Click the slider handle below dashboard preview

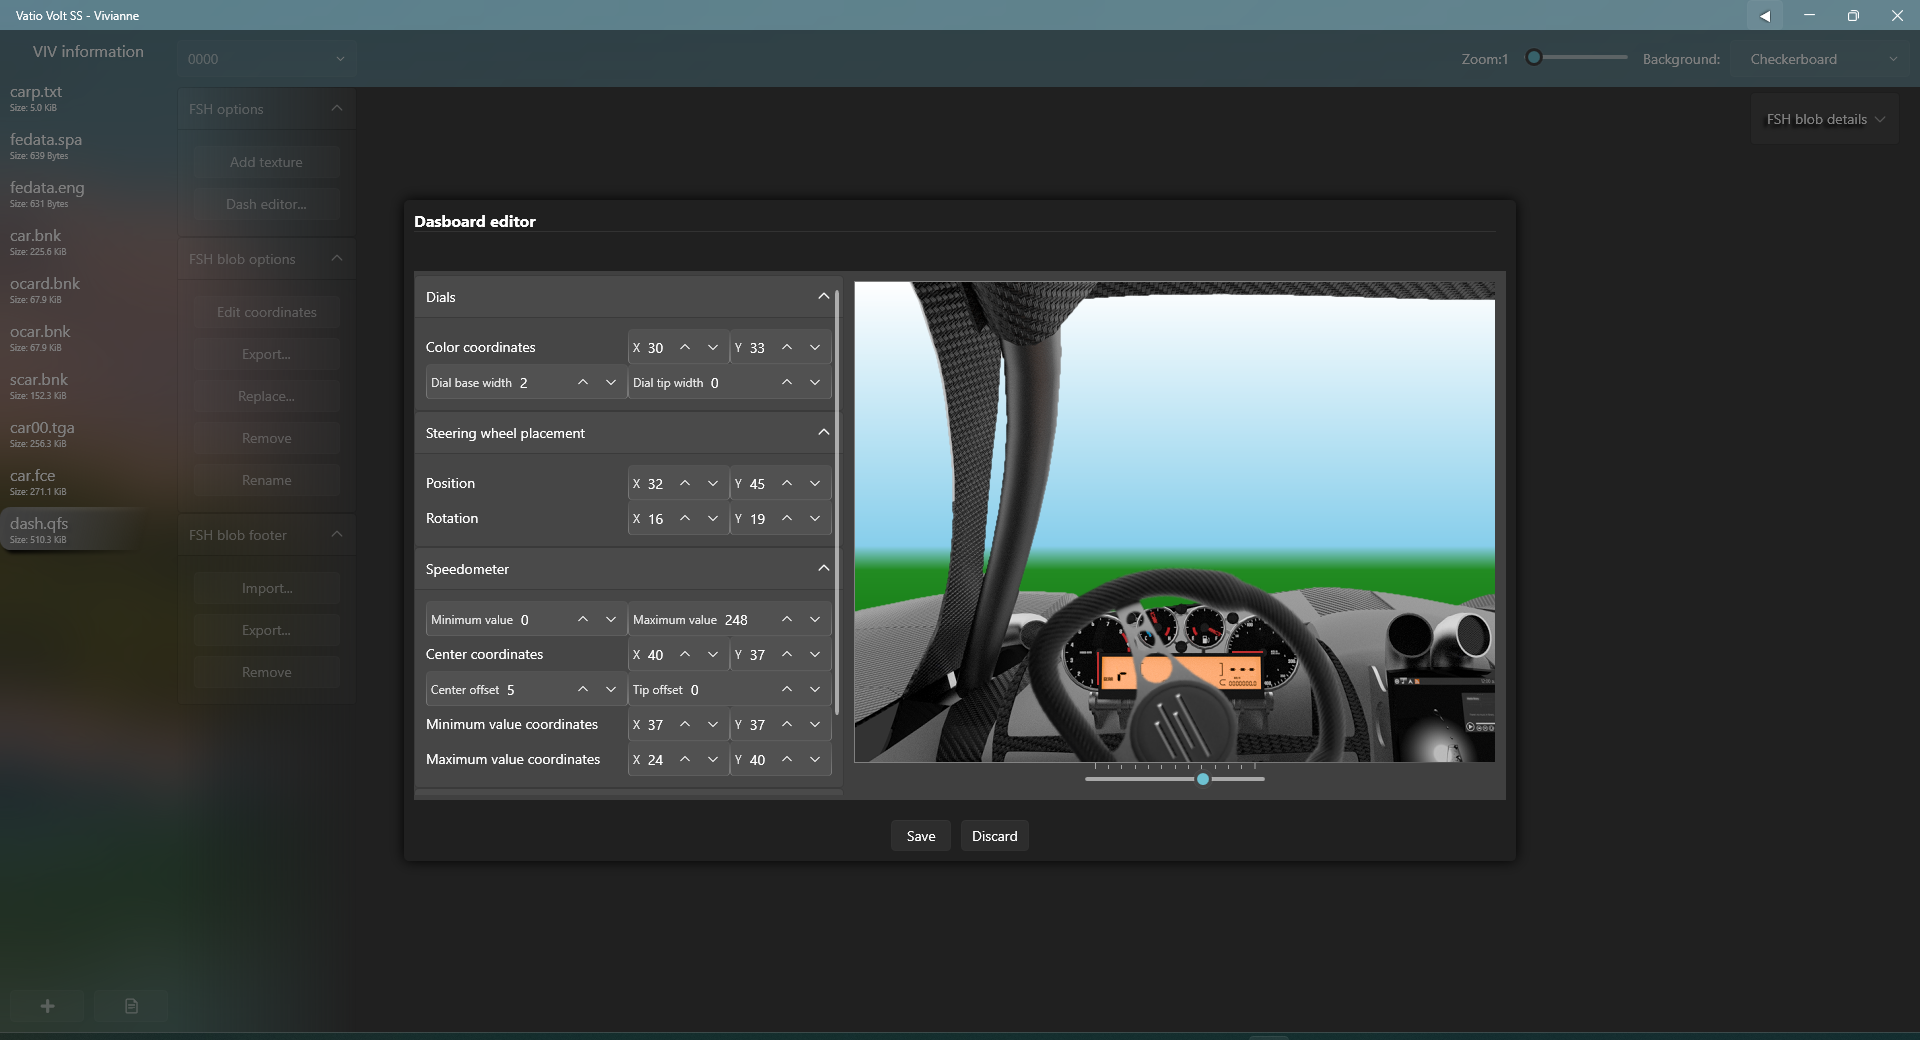pyautogui.click(x=1203, y=779)
